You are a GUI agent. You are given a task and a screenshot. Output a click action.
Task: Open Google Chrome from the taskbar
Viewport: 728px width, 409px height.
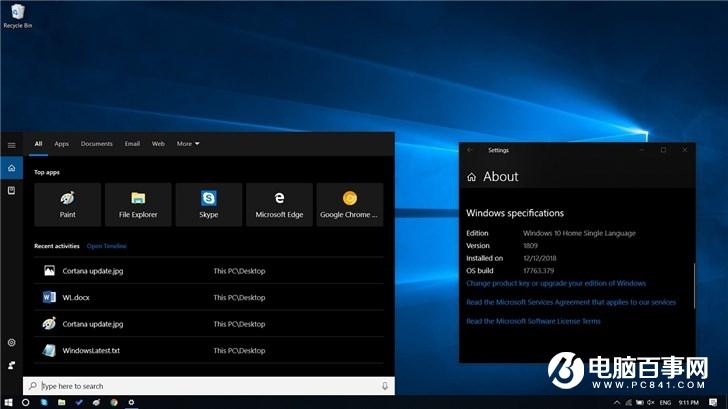point(114,403)
